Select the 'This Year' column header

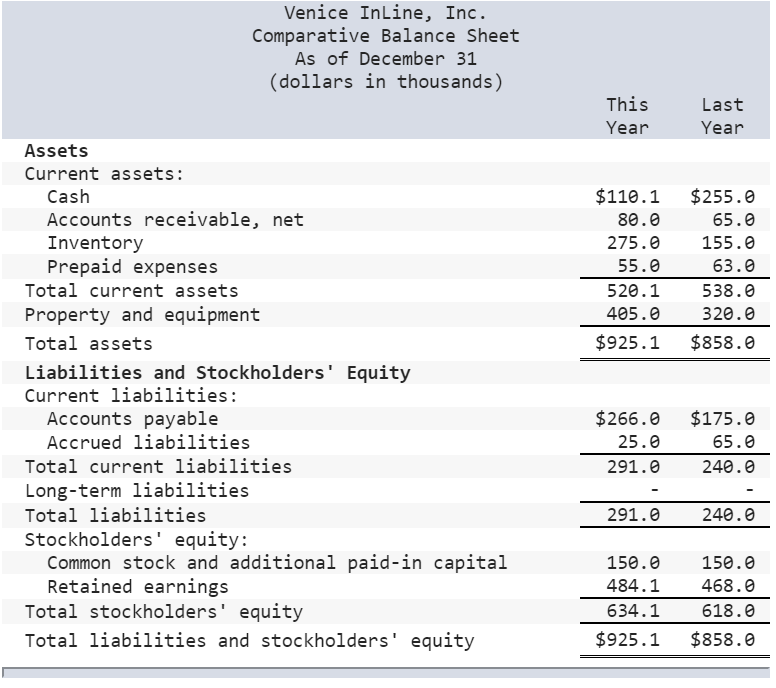(627, 116)
